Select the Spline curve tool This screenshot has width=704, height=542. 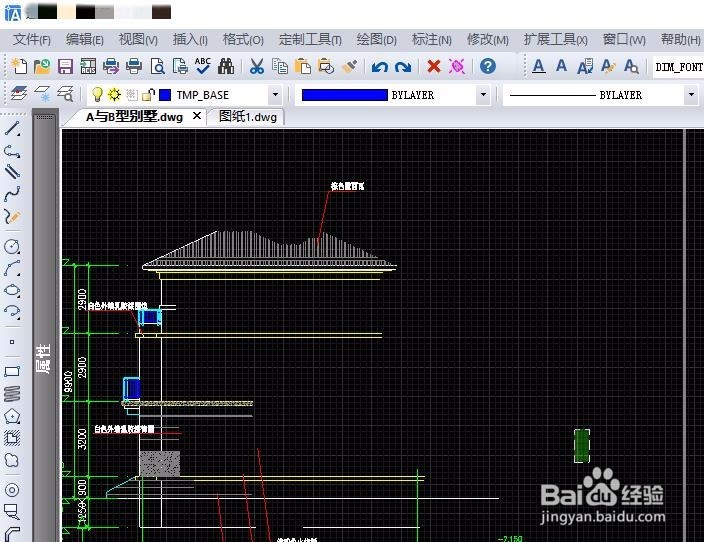pos(13,194)
